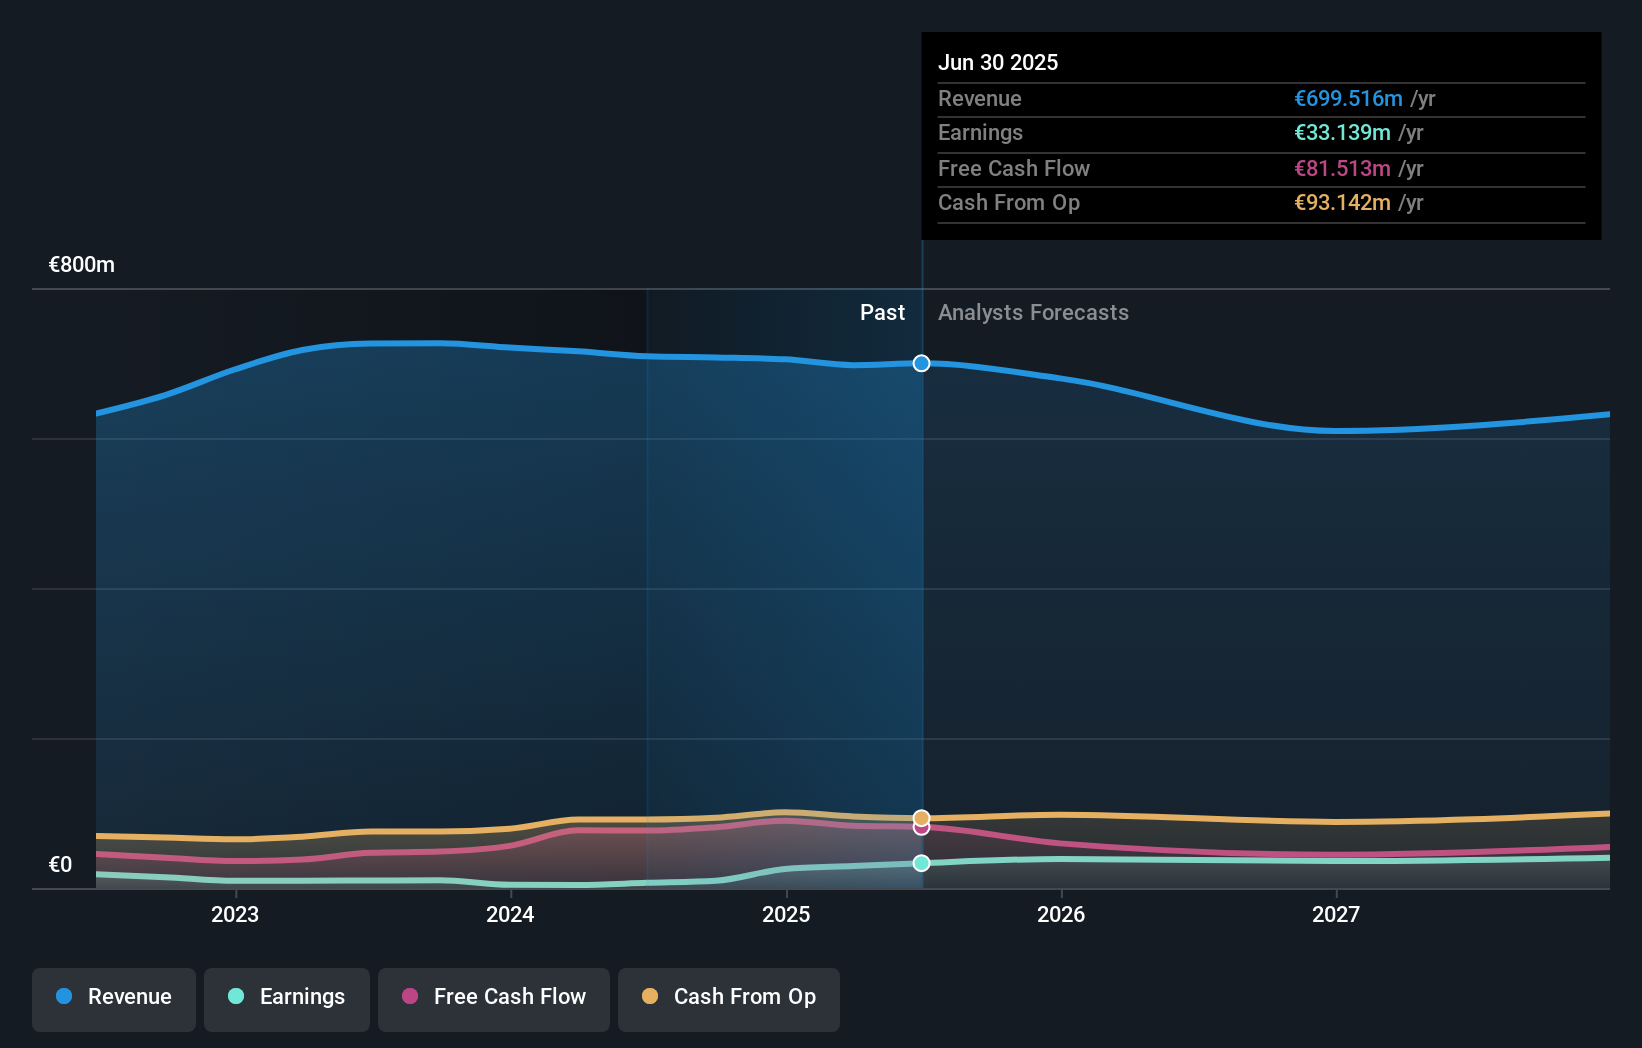Click the 2025 x-axis label
Image resolution: width=1642 pixels, height=1048 pixels.
tap(786, 915)
